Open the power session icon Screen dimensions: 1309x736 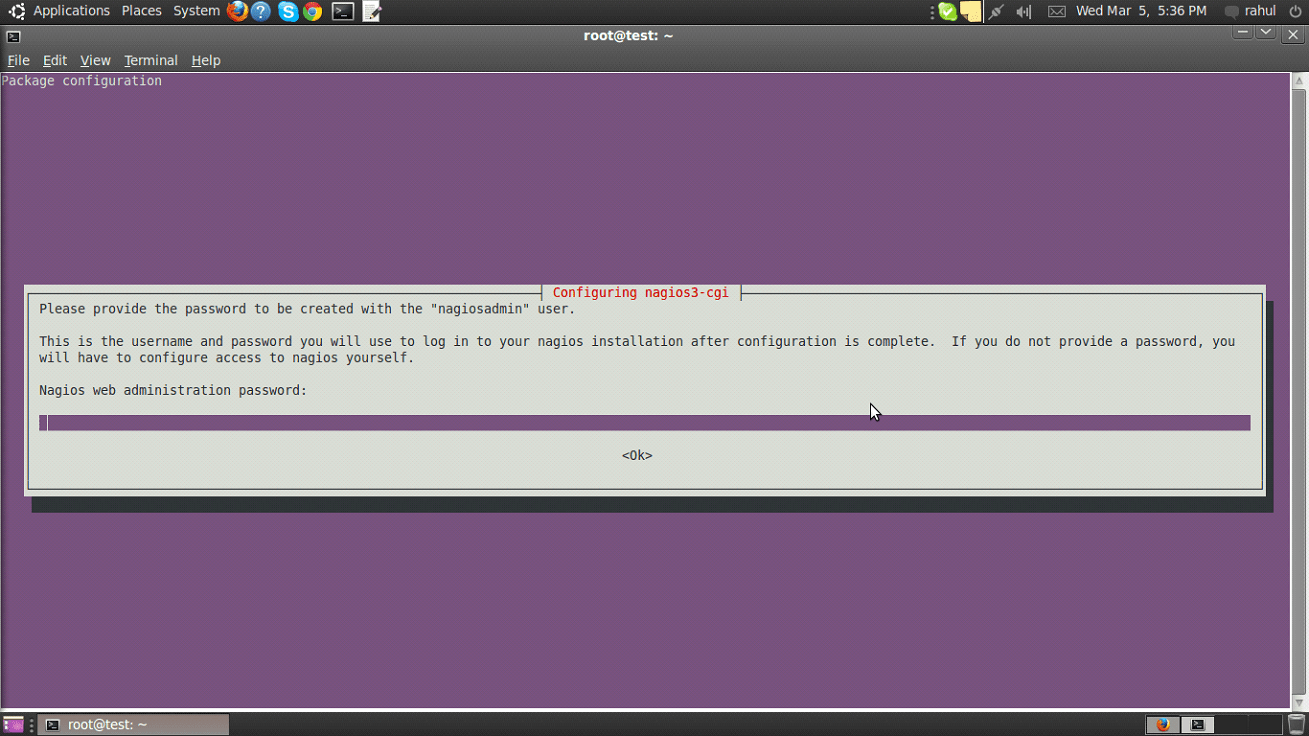[1295, 11]
